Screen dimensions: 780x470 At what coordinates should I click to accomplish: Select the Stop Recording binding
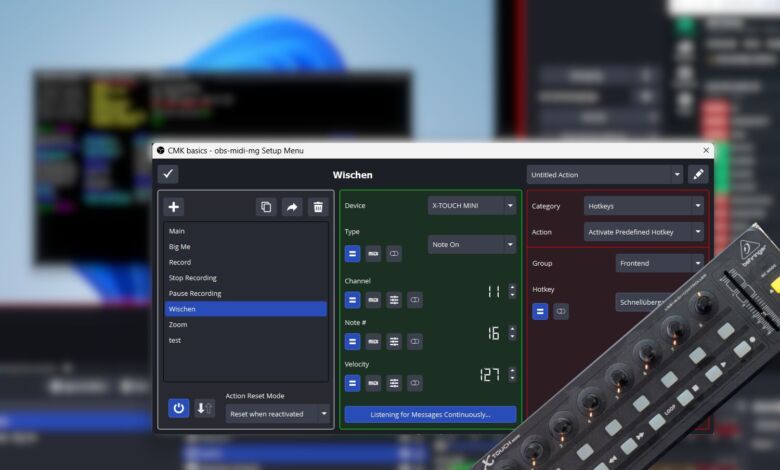pyautogui.click(x=246, y=278)
